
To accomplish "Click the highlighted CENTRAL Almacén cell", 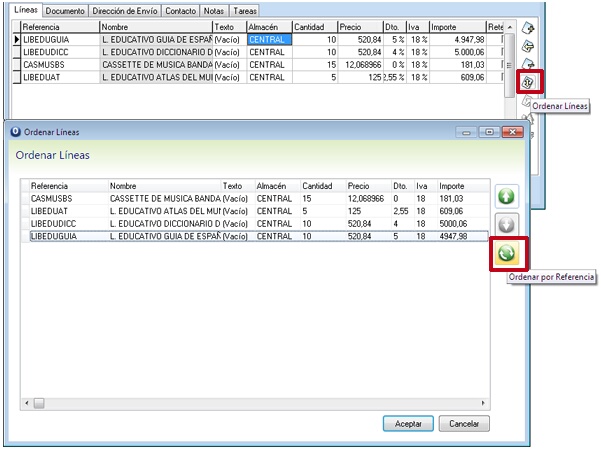I will (270, 39).
